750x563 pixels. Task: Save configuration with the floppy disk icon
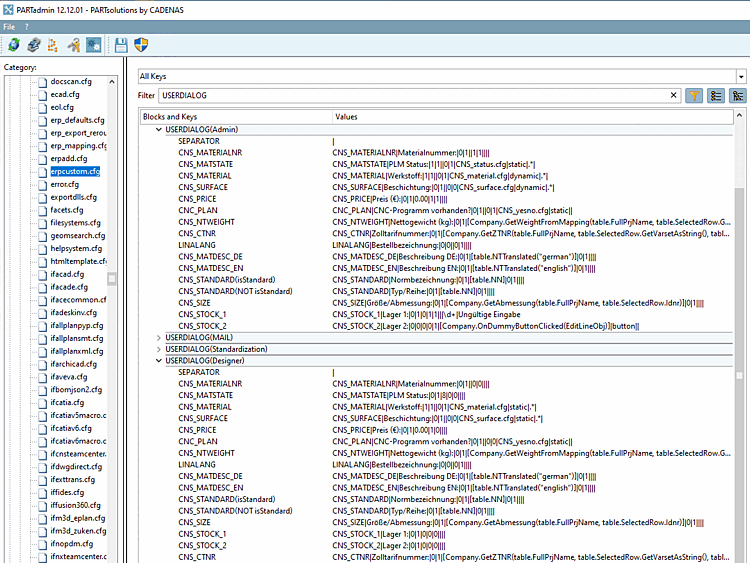tap(121, 45)
